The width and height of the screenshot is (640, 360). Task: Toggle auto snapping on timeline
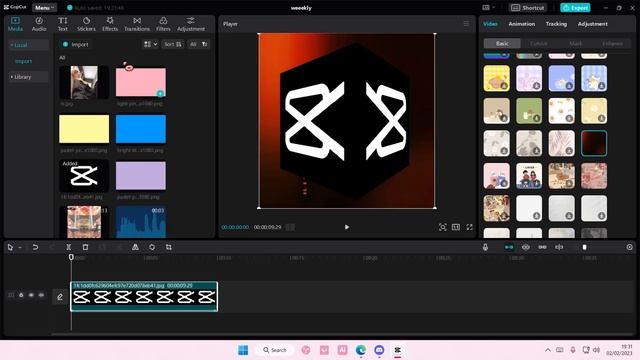[x=526, y=247]
